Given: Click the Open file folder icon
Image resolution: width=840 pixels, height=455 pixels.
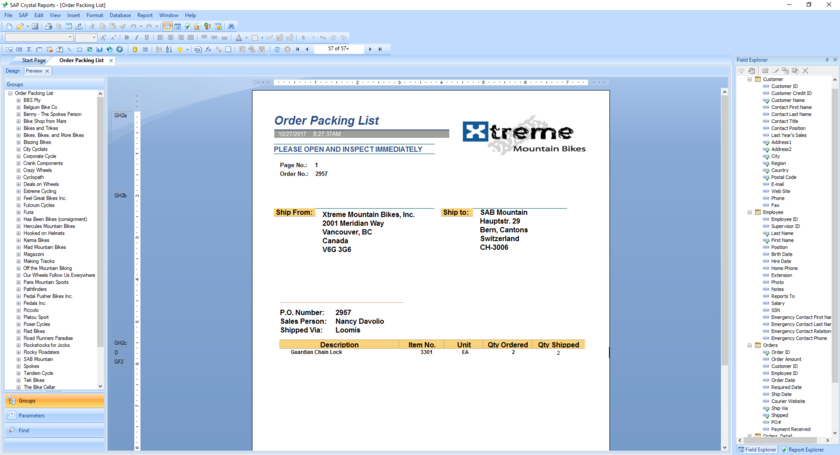Looking at the screenshot, I should click(x=20, y=26).
